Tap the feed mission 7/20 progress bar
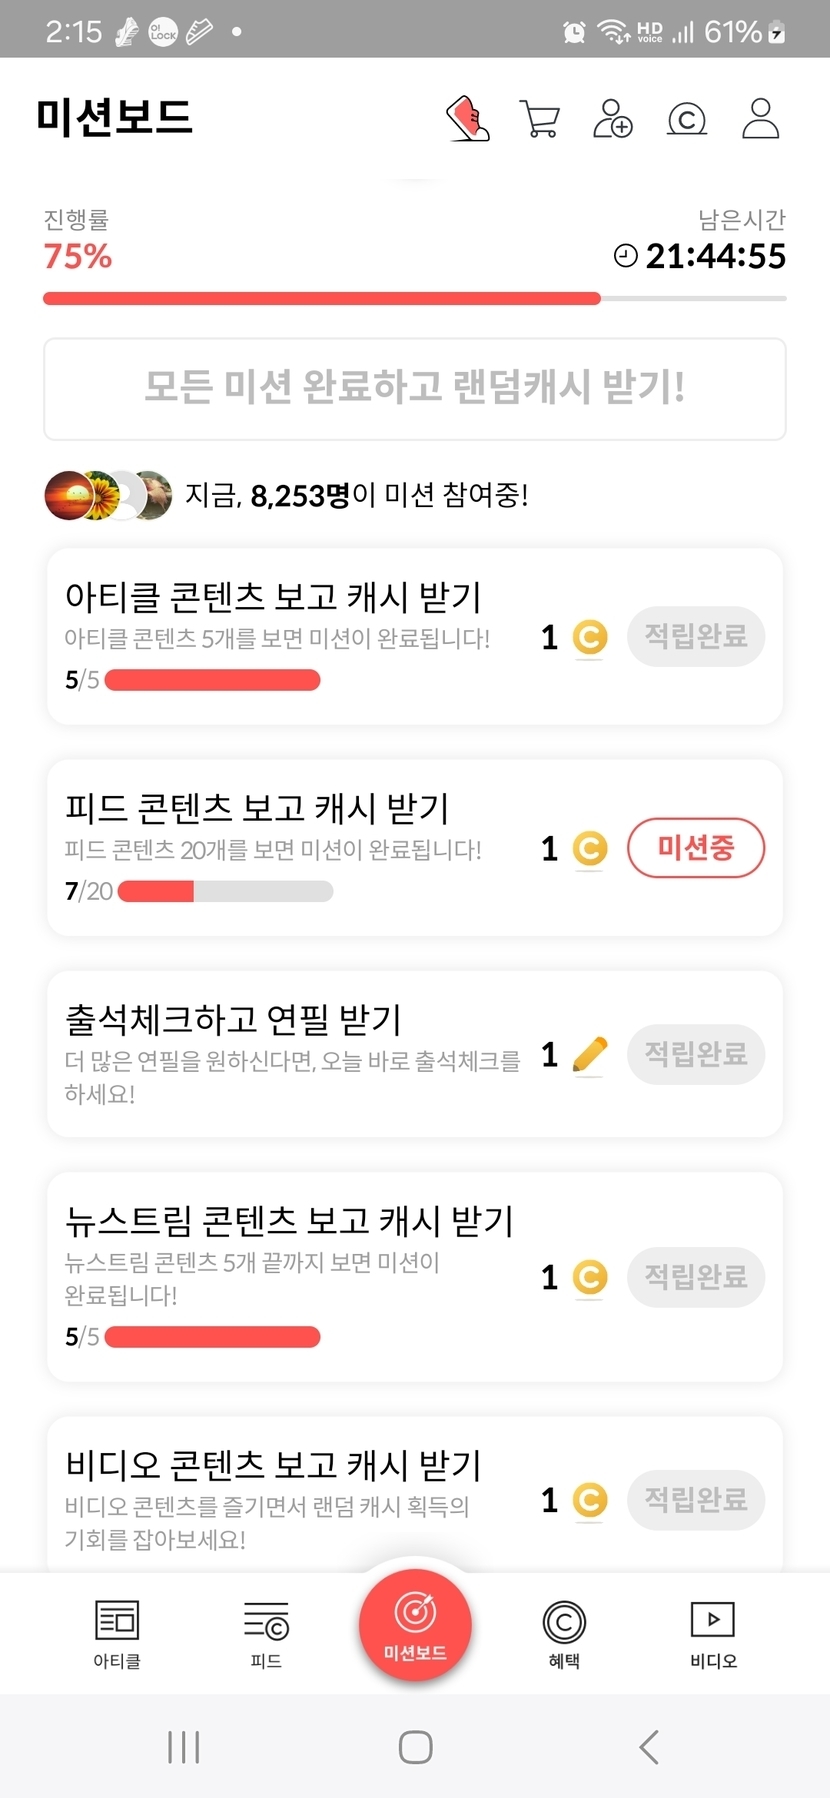830x1798 pixels. (225, 891)
